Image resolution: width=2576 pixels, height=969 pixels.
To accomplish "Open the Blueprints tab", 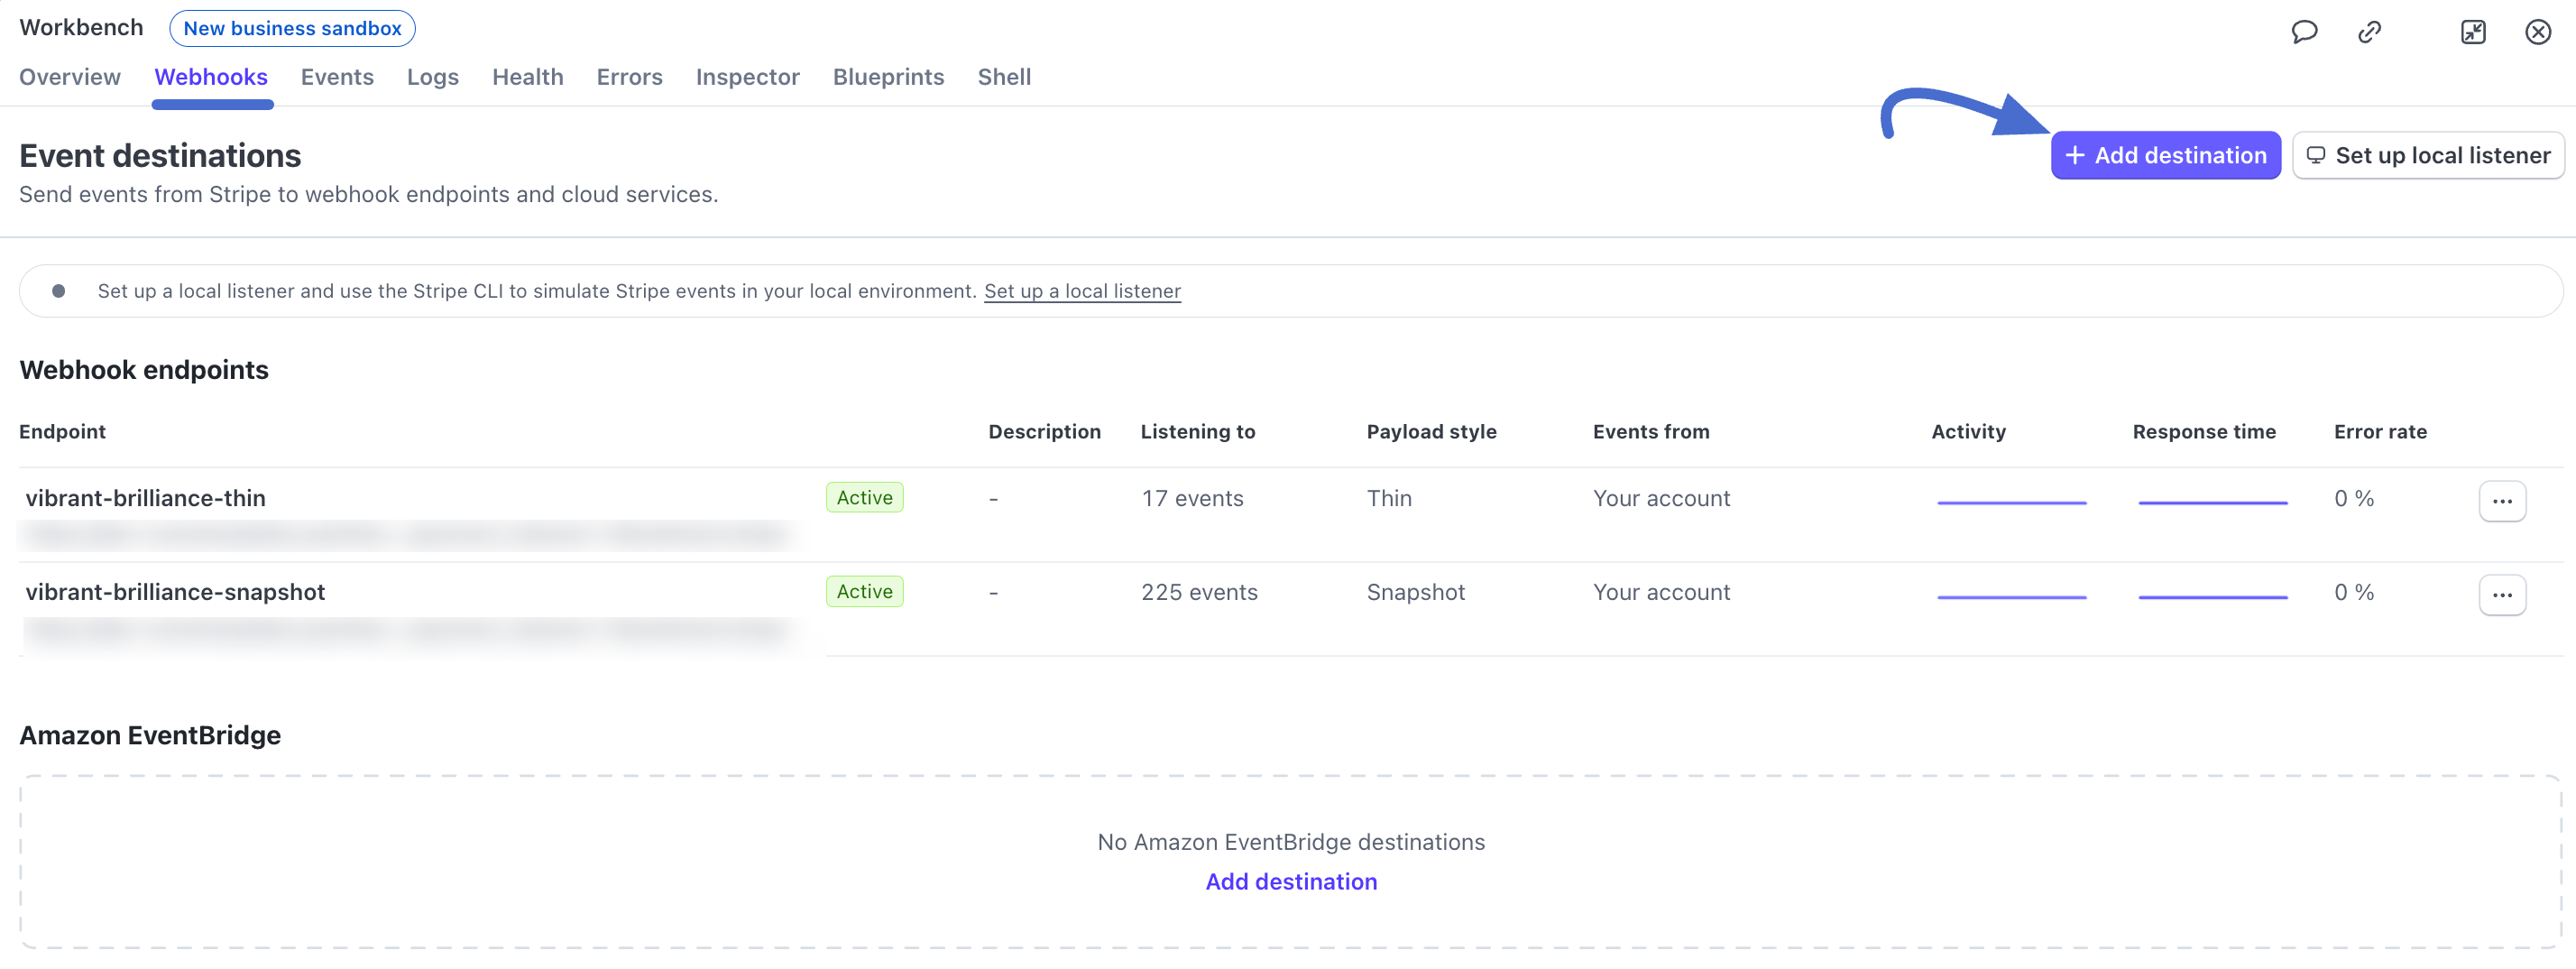I will tap(888, 77).
